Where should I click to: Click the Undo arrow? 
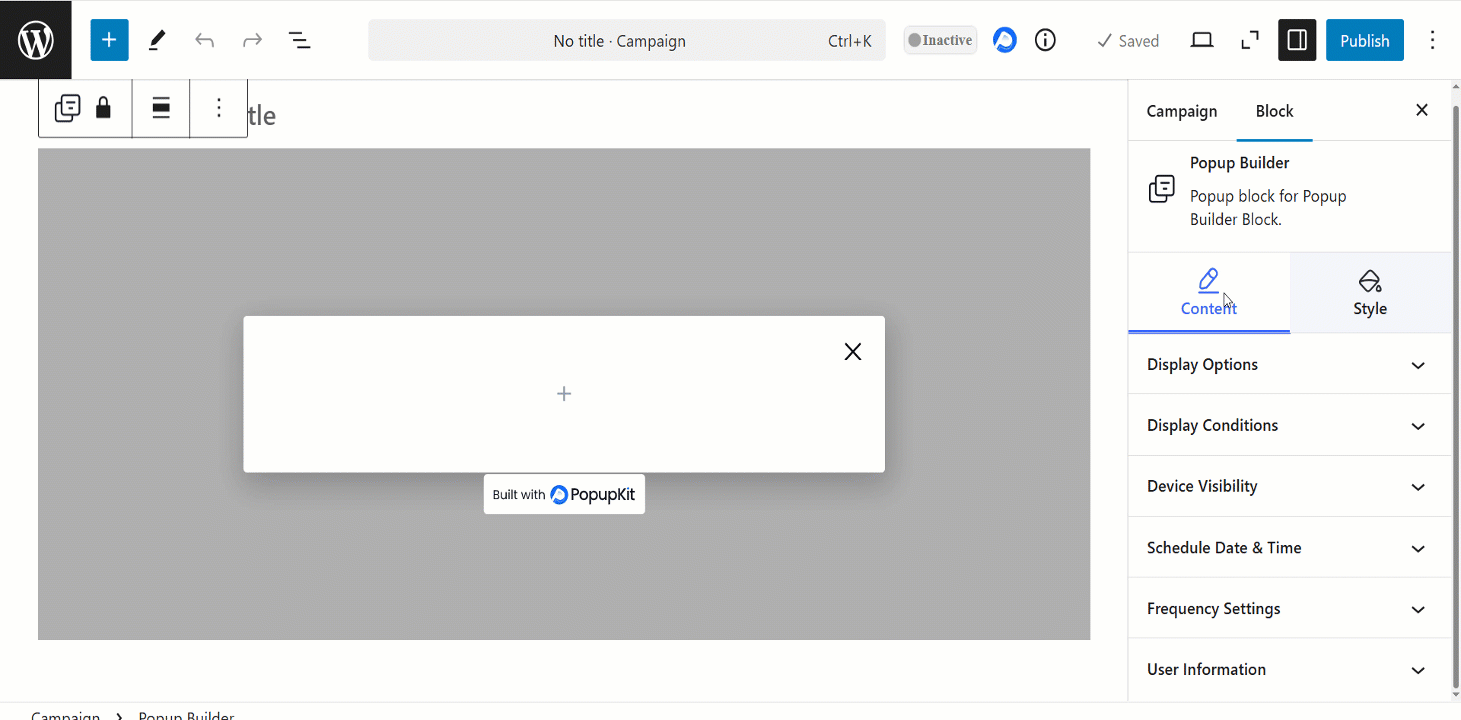click(205, 40)
